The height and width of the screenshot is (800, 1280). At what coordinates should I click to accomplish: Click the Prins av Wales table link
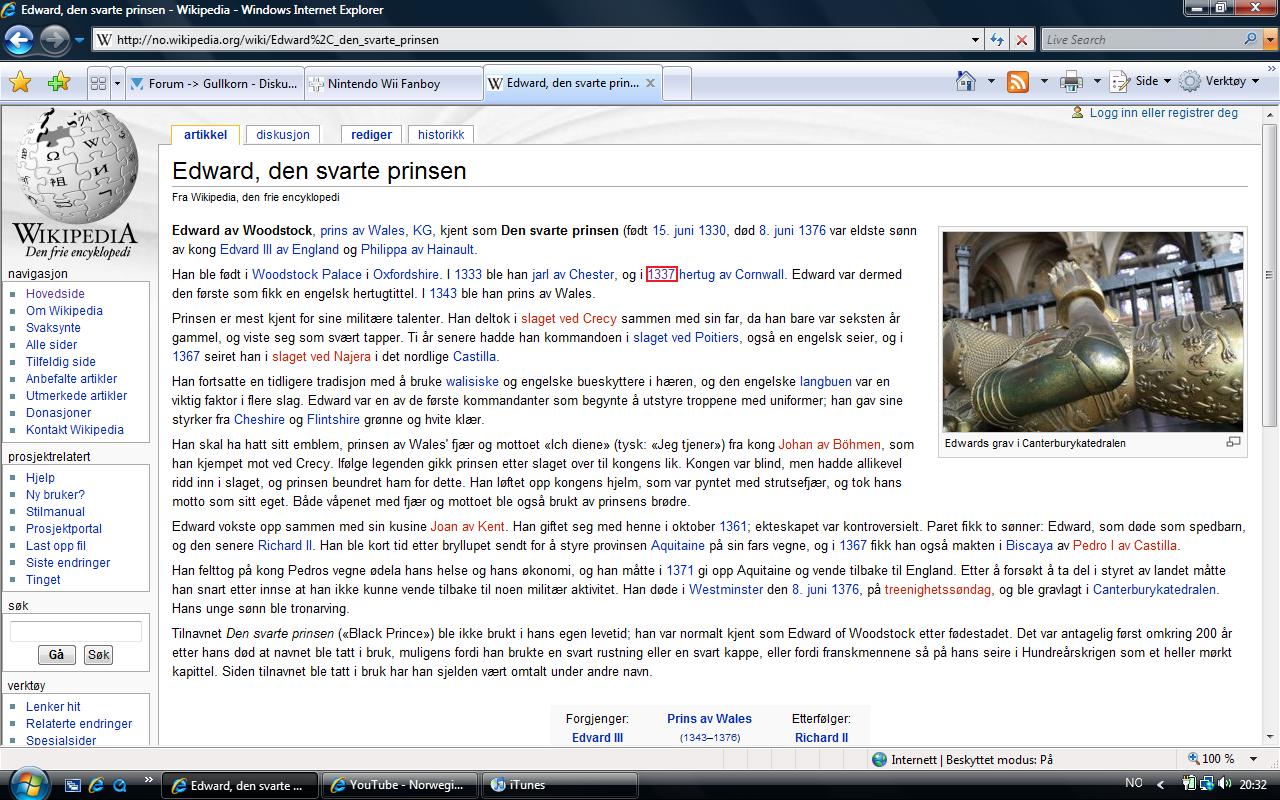pyautogui.click(x=709, y=718)
